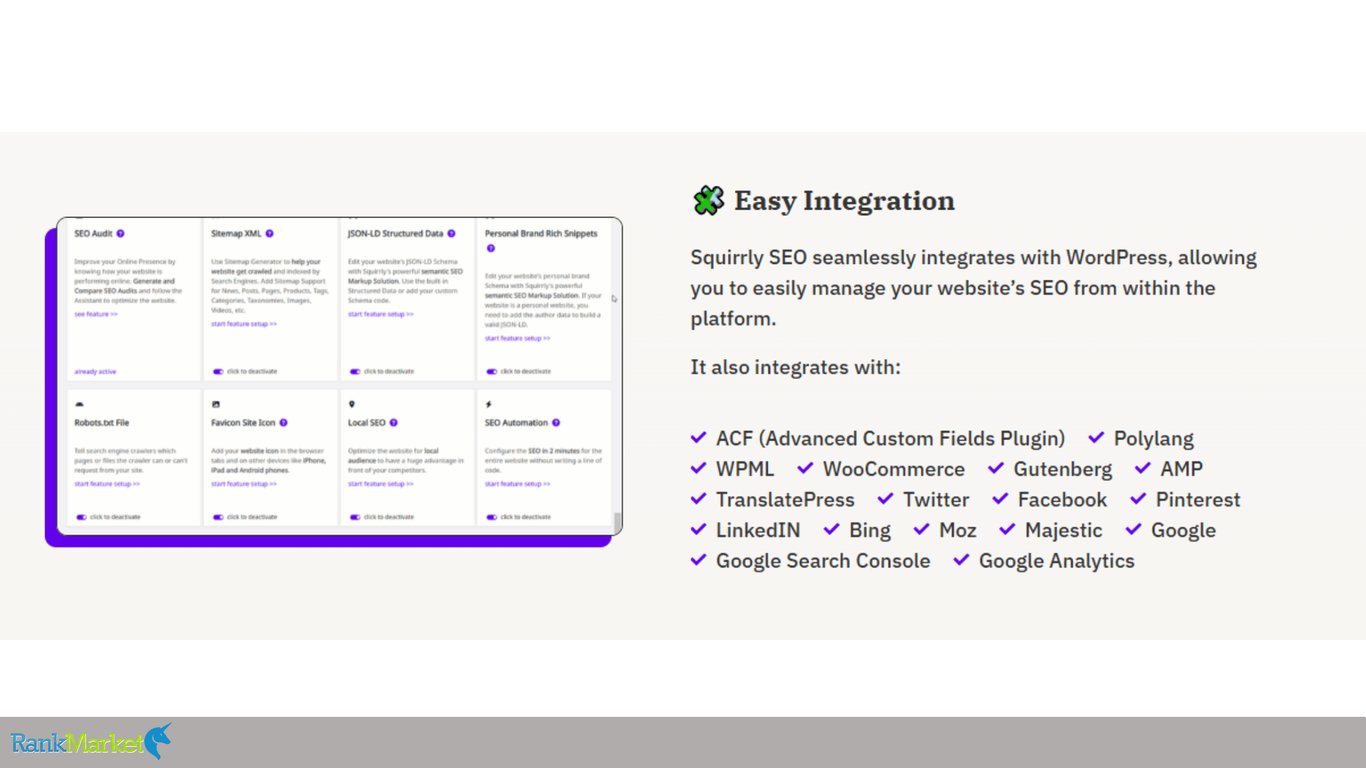Screen dimensions: 1366x768
Task: Open Favicon Site Icon's start feature setup link
Action: [244, 484]
